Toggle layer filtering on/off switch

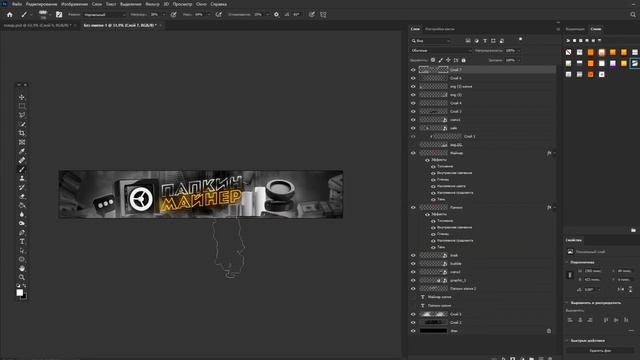click(x=520, y=39)
